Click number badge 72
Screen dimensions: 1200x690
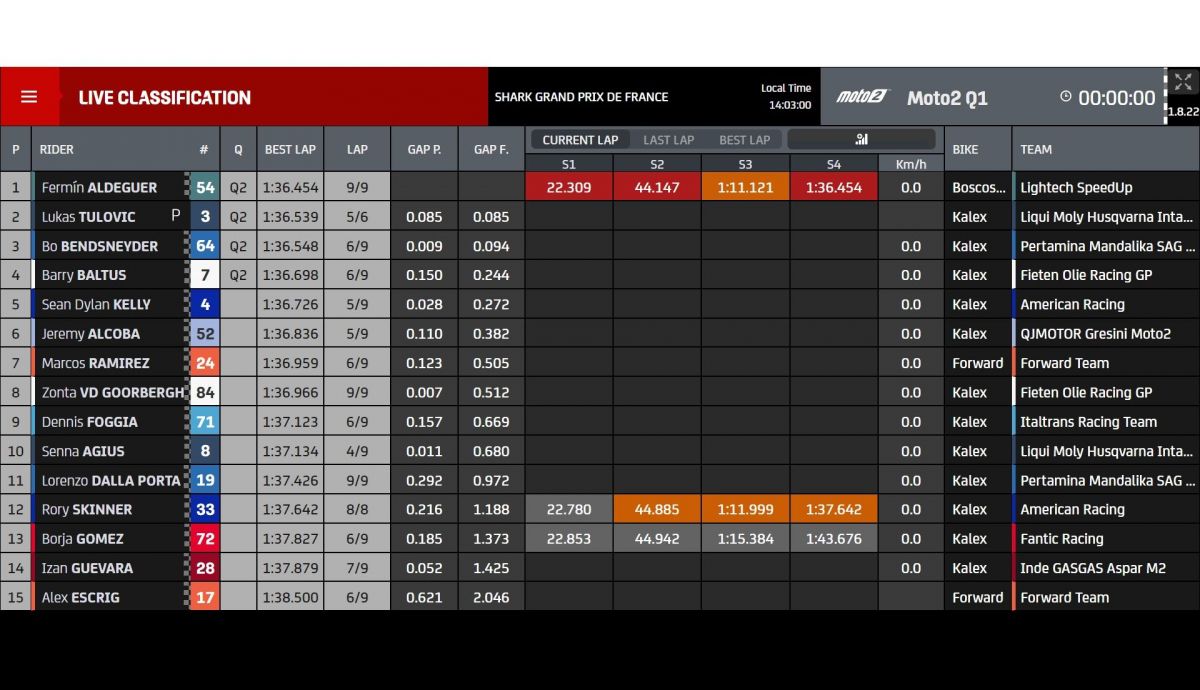[x=204, y=539]
